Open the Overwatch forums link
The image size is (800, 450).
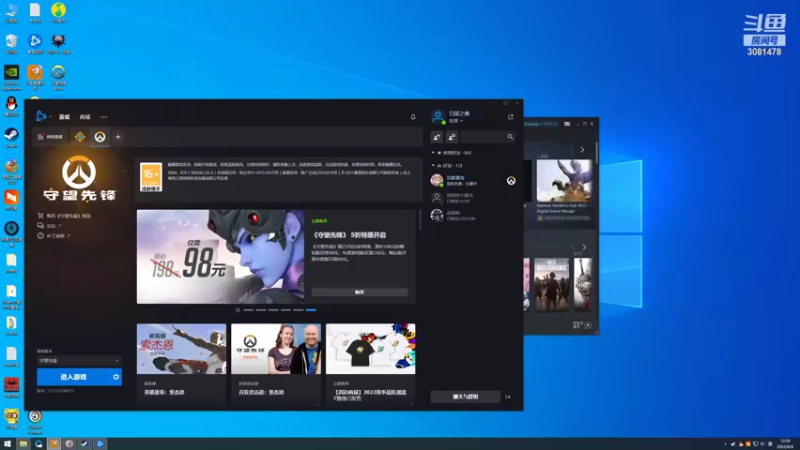click(x=49, y=226)
